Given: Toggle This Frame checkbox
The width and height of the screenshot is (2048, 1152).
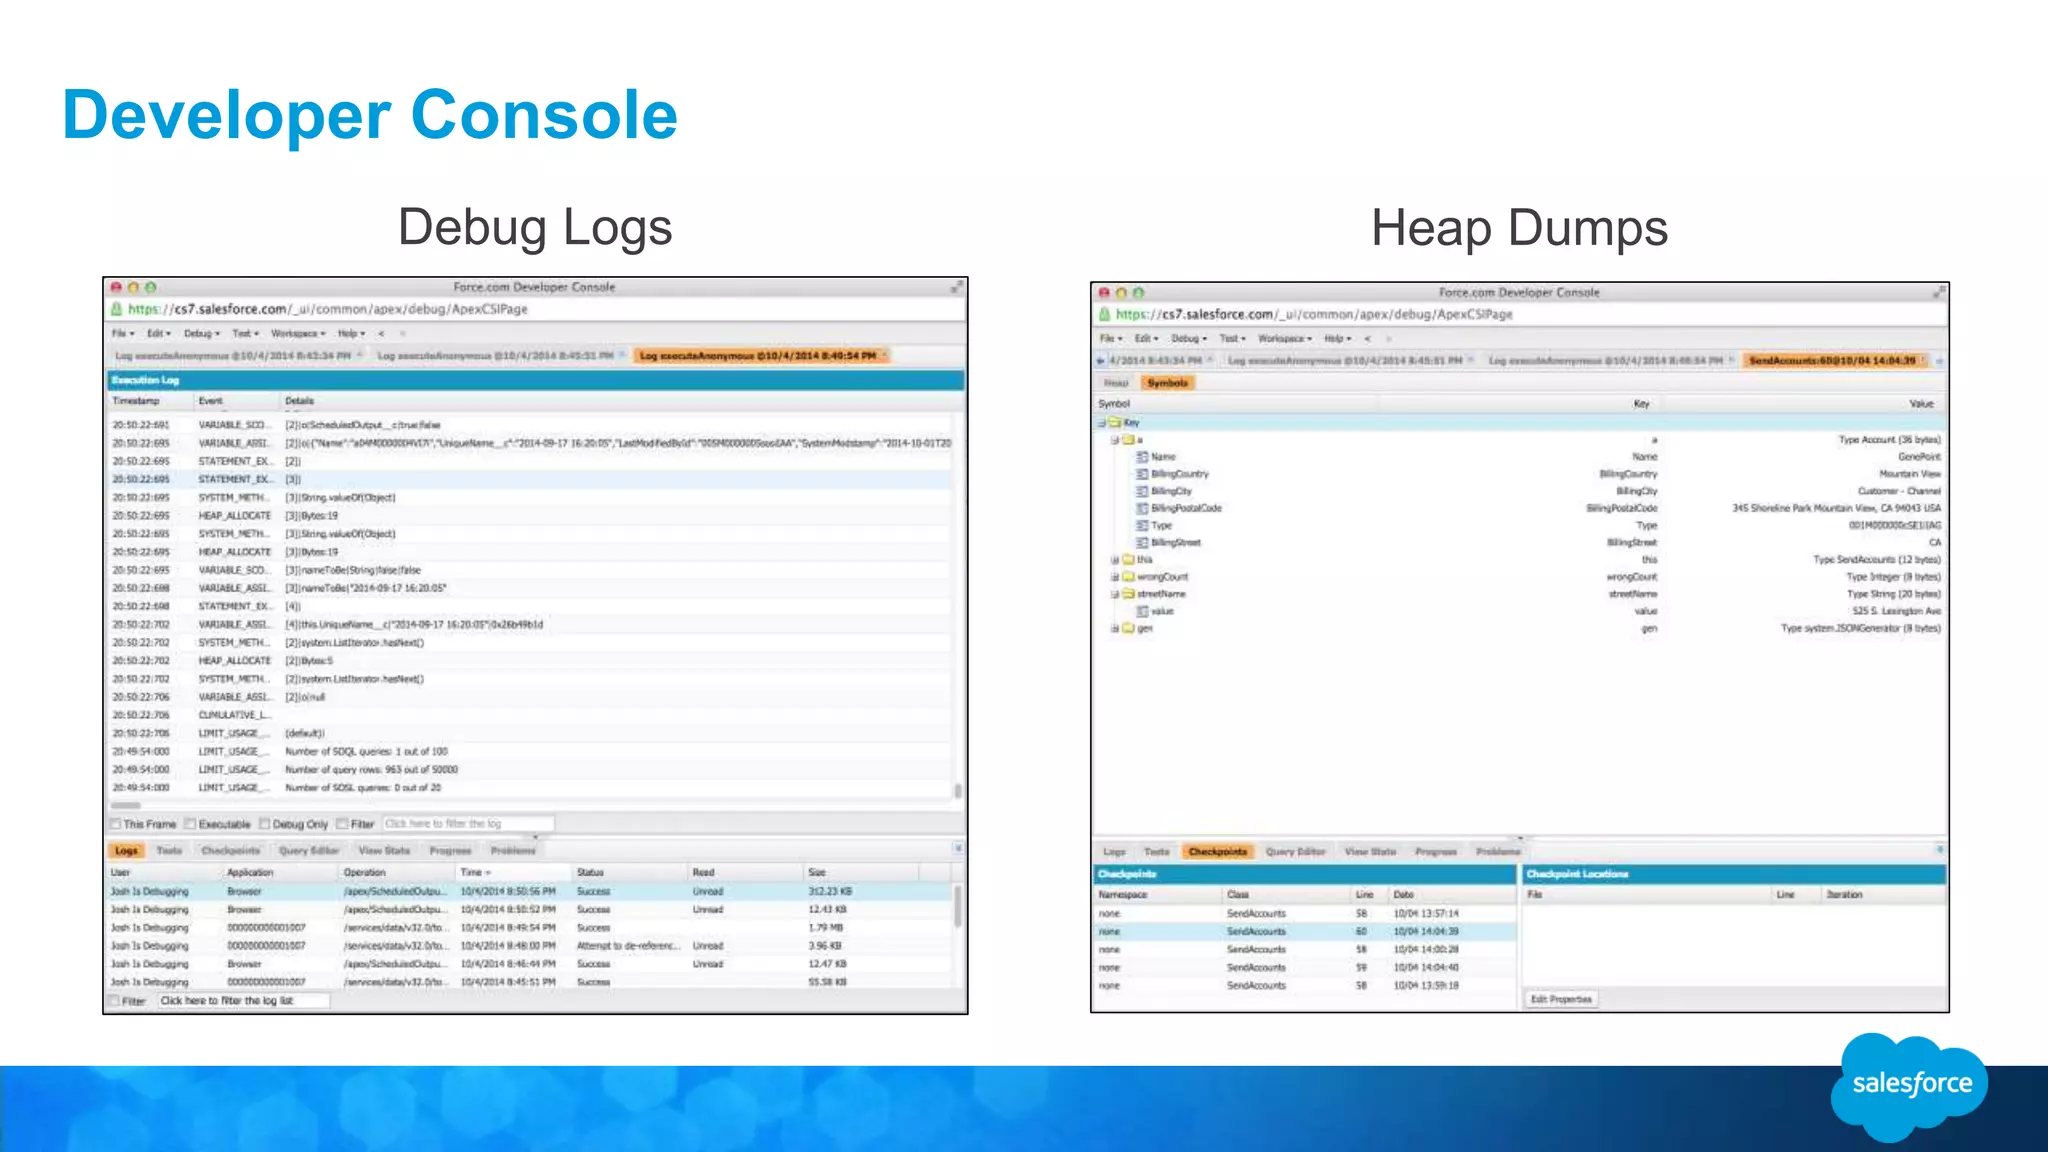Looking at the screenshot, I should [116, 824].
